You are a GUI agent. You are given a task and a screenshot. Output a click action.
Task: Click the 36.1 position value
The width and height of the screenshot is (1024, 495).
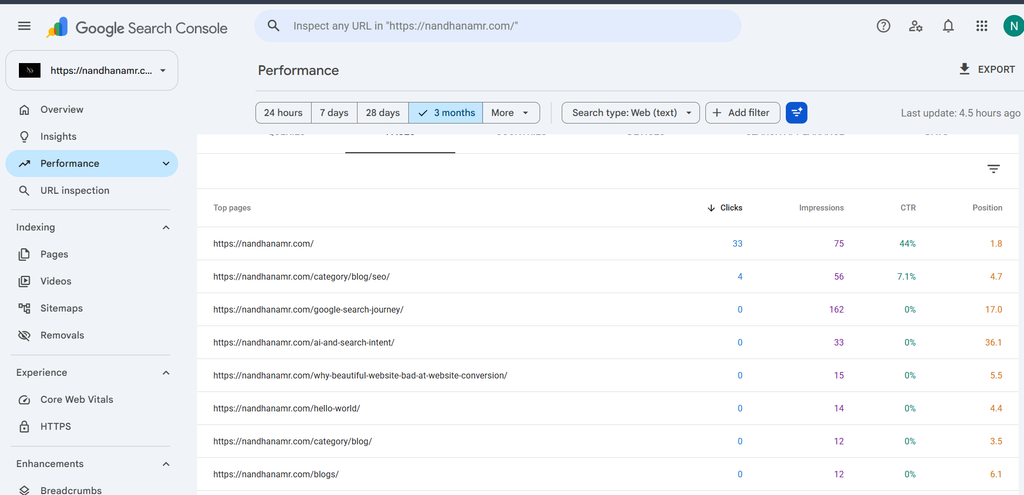point(993,342)
